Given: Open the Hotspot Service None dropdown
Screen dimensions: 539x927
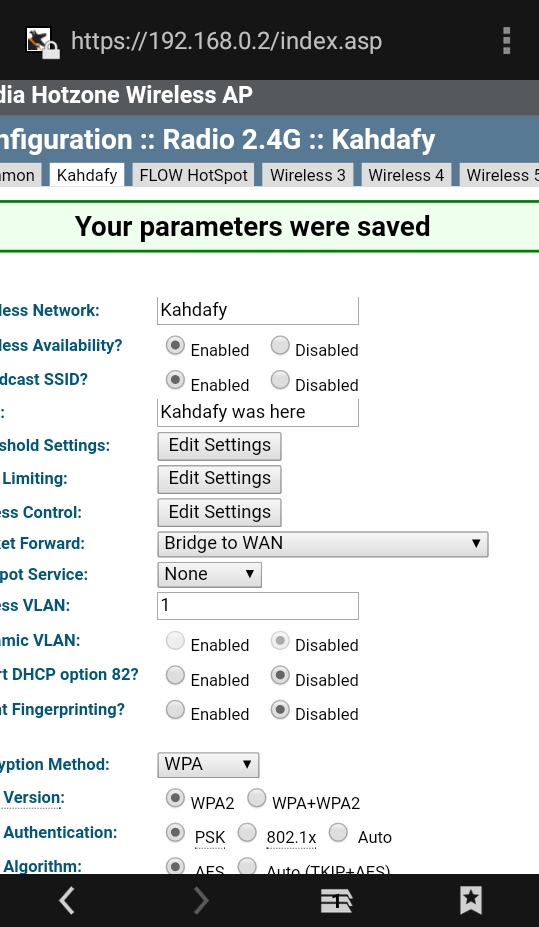Looking at the screenshot, I should 209,575.
